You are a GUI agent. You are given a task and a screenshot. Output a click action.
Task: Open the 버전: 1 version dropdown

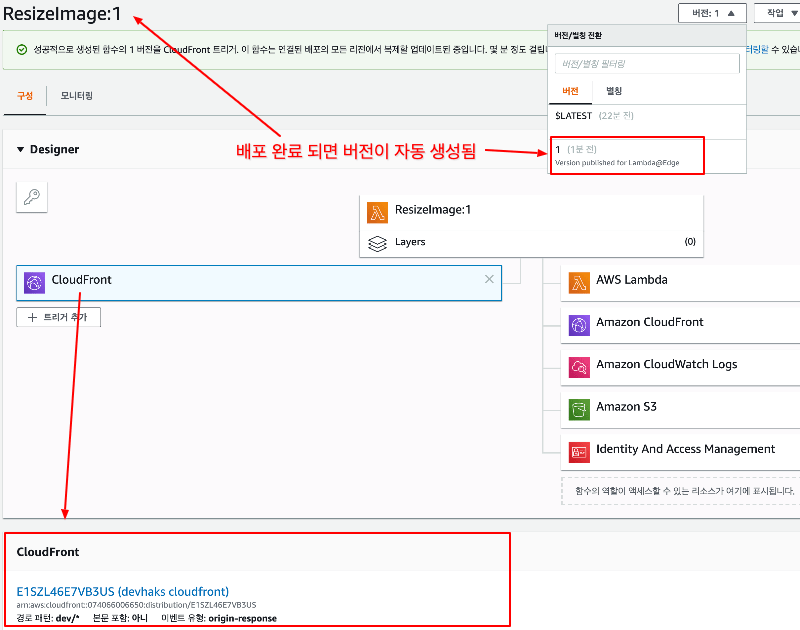tap(711, 13)
